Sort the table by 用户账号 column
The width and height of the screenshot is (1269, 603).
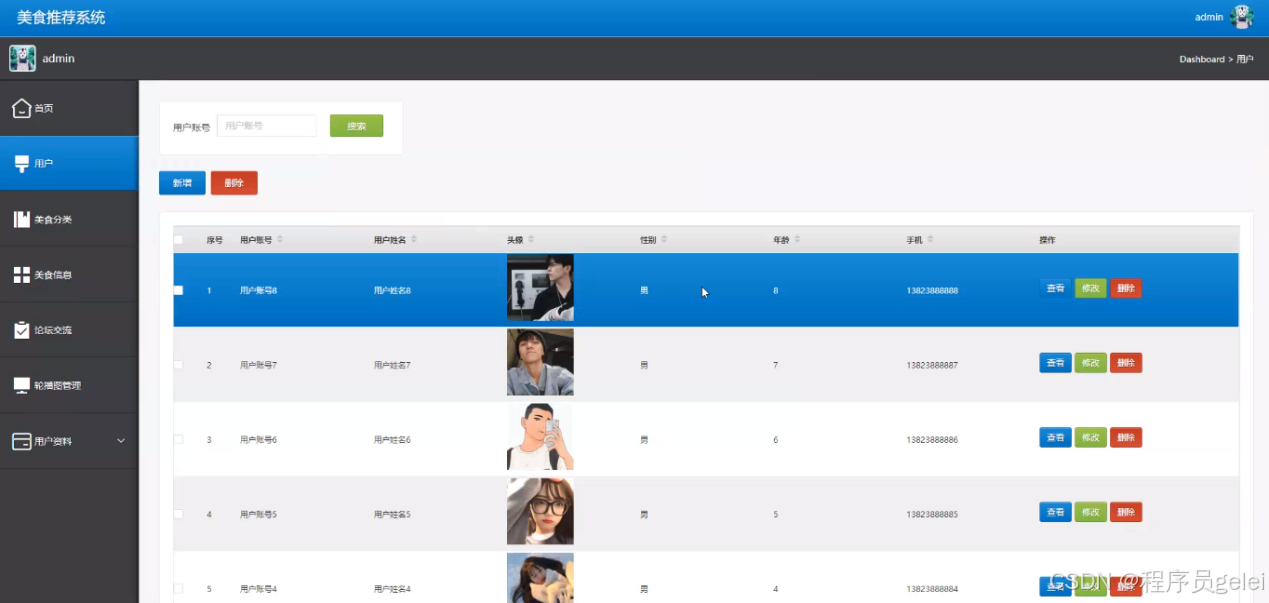coord(280,240)
